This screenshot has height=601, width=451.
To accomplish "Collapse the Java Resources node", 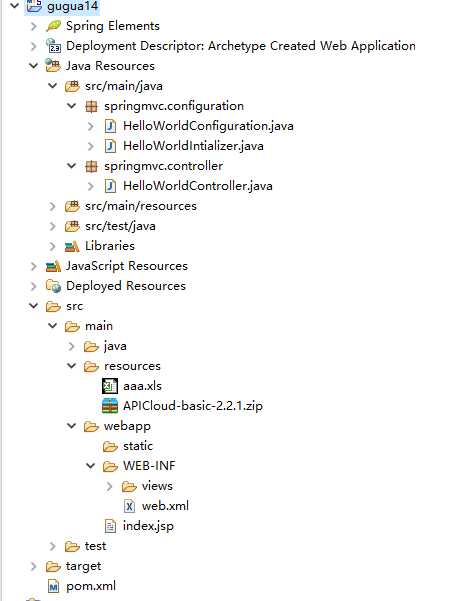I will point(34,66).
